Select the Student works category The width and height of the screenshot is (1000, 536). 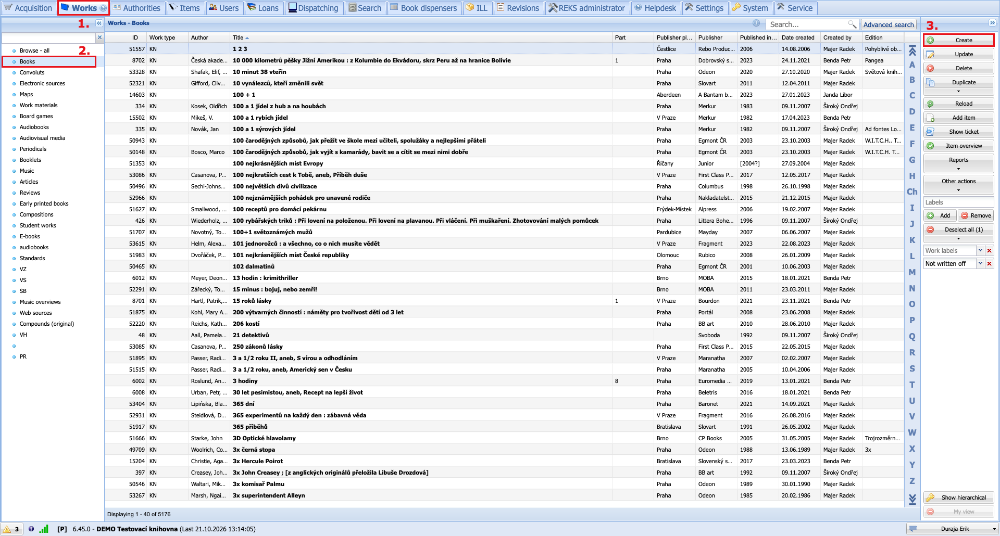coord(38,225)
